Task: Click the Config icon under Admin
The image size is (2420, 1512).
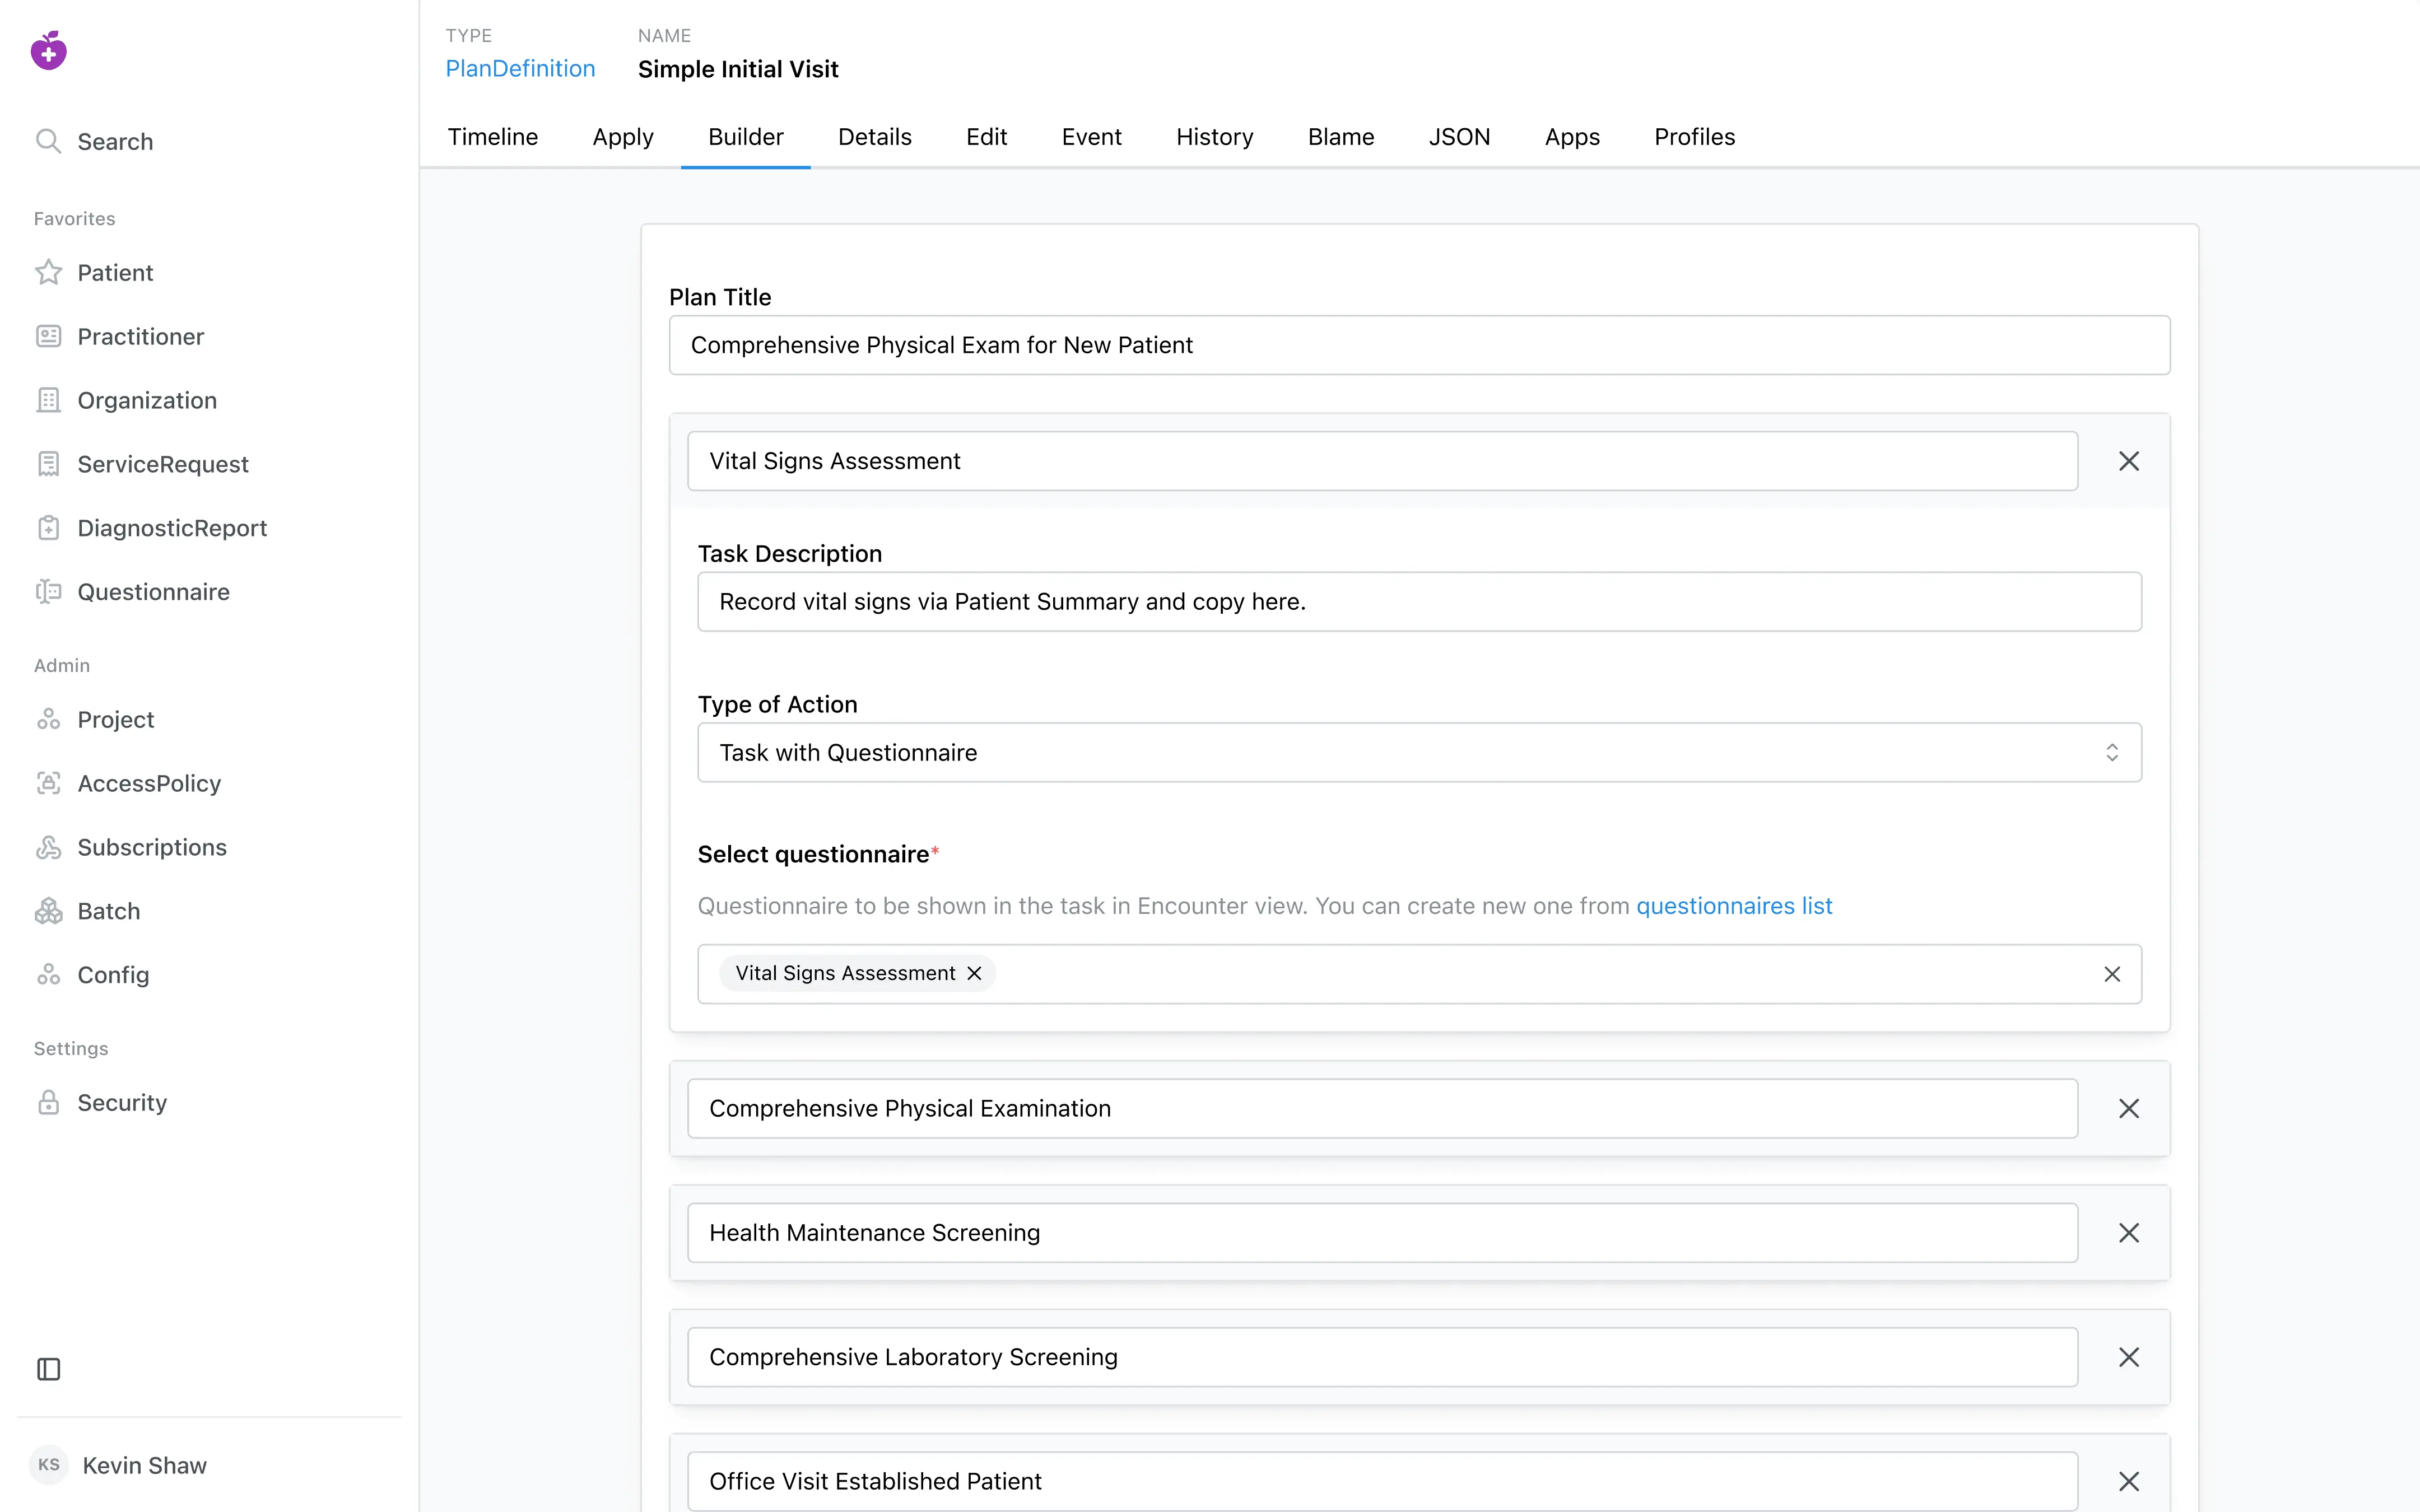Action: pyautogui.click(x=48, y=975)
